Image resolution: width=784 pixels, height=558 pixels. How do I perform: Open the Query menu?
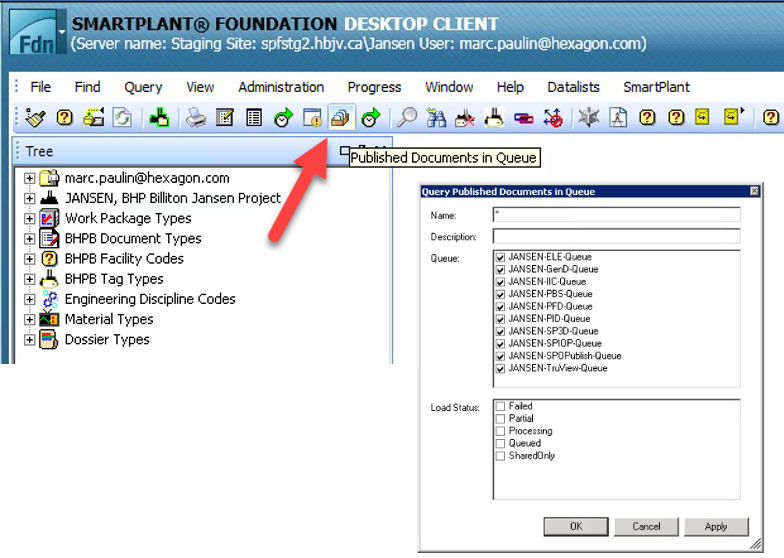click(143, 87)
